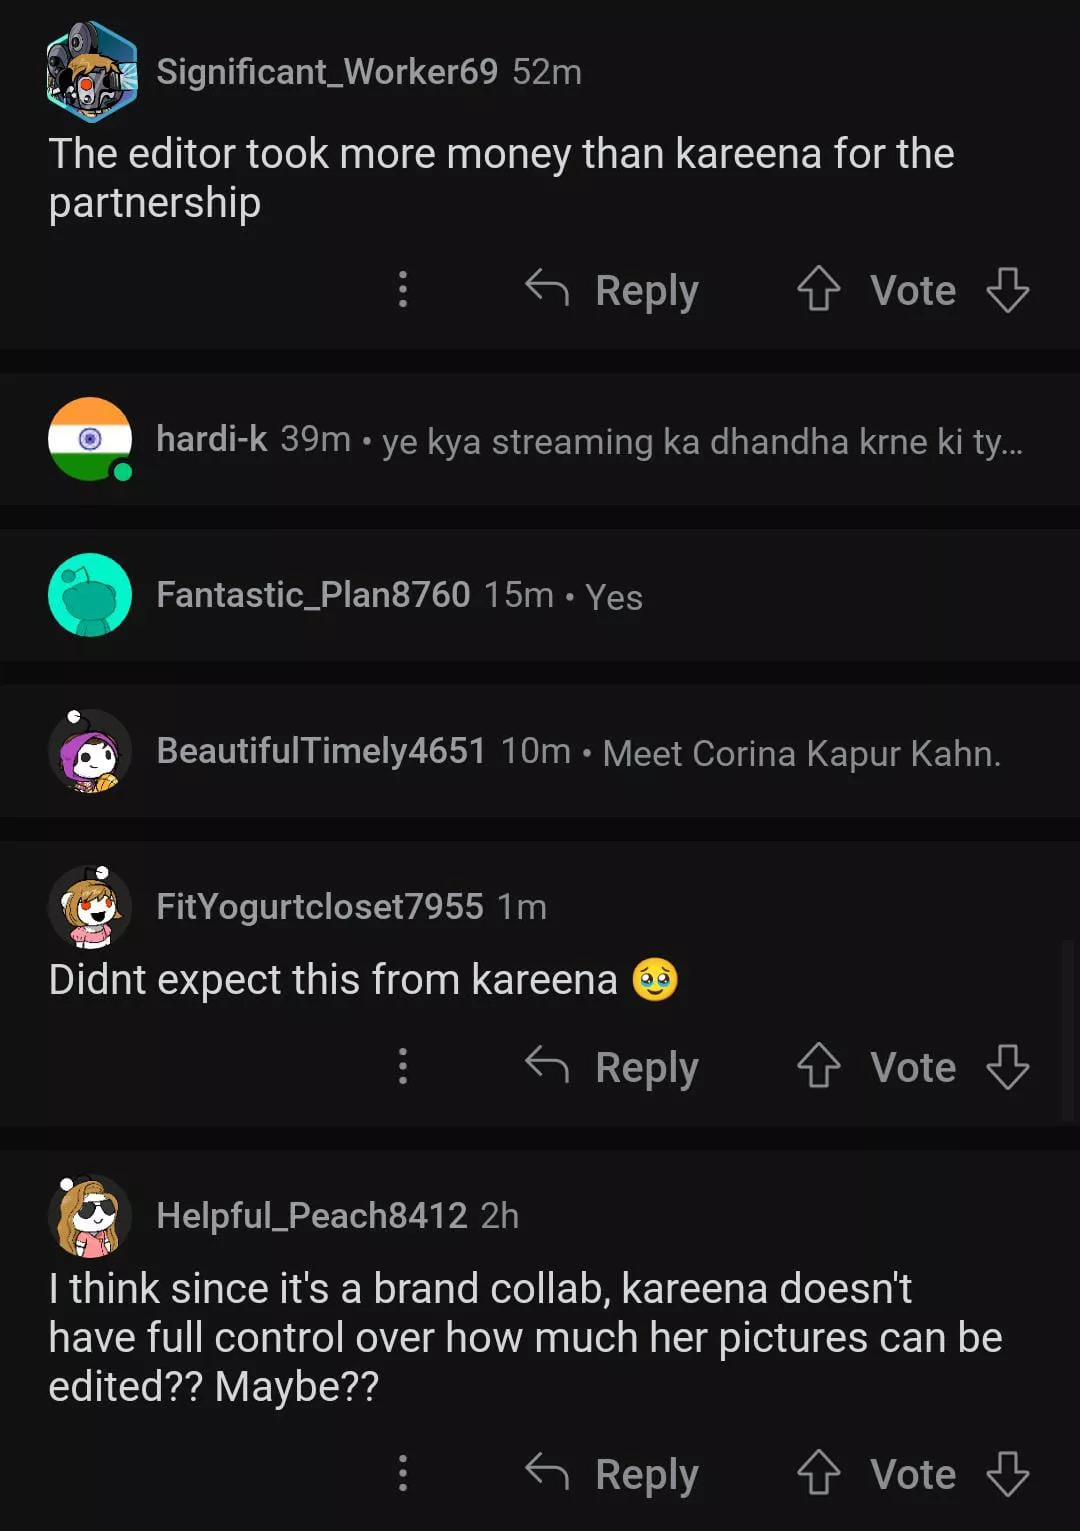The height and width of the screenshot is (1531, 1080).
Task: Upvote Helpful_Peach8412's comment
Action: (x=819, y=1473)
